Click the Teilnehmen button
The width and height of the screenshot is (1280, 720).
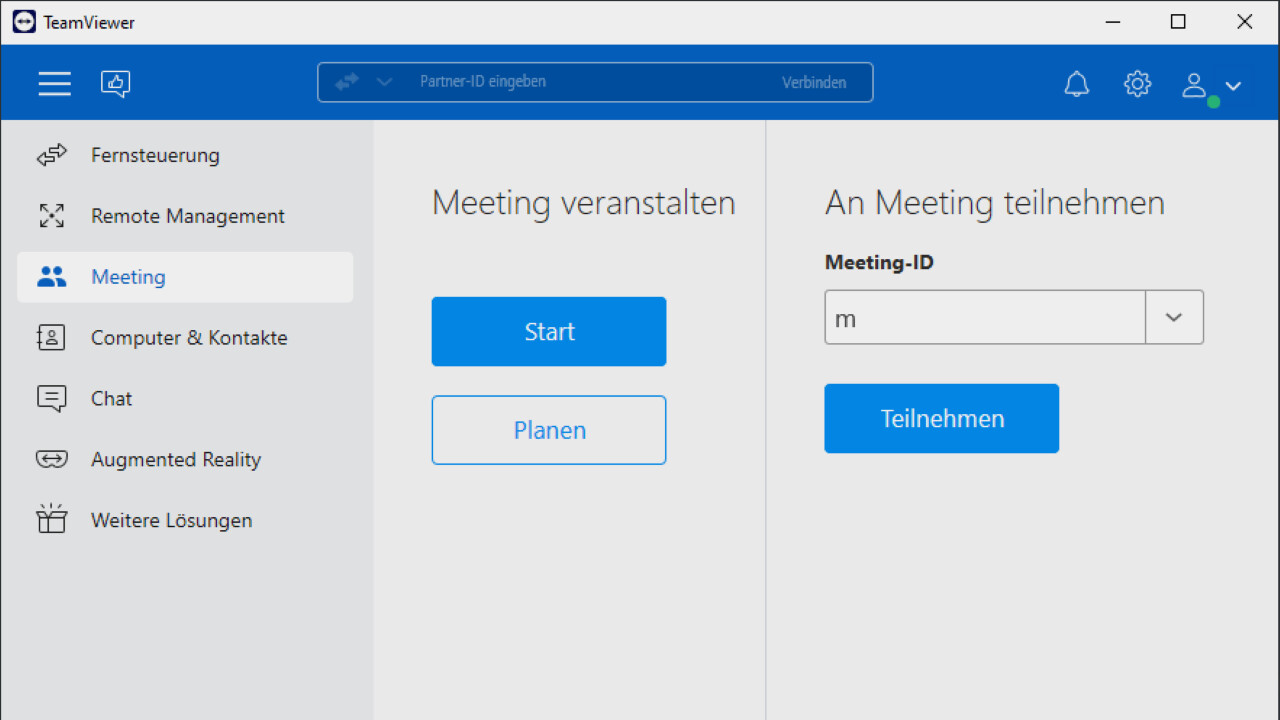pyautogui.click(x=942, y=419)
